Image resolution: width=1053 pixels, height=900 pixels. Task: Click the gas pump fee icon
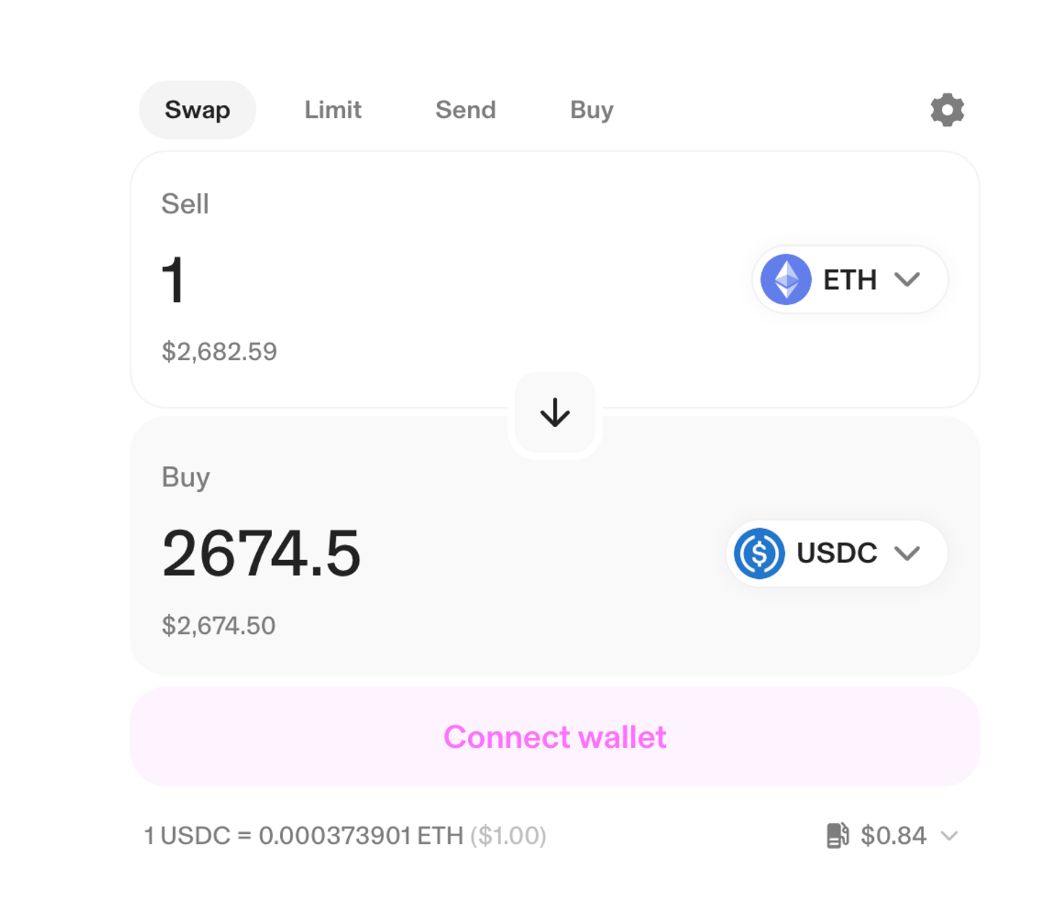(837, 835)
